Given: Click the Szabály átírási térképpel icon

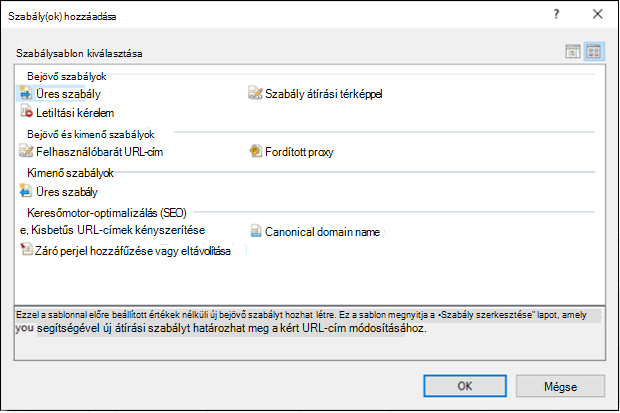Looking at the screenshot, I should [255, 93].
